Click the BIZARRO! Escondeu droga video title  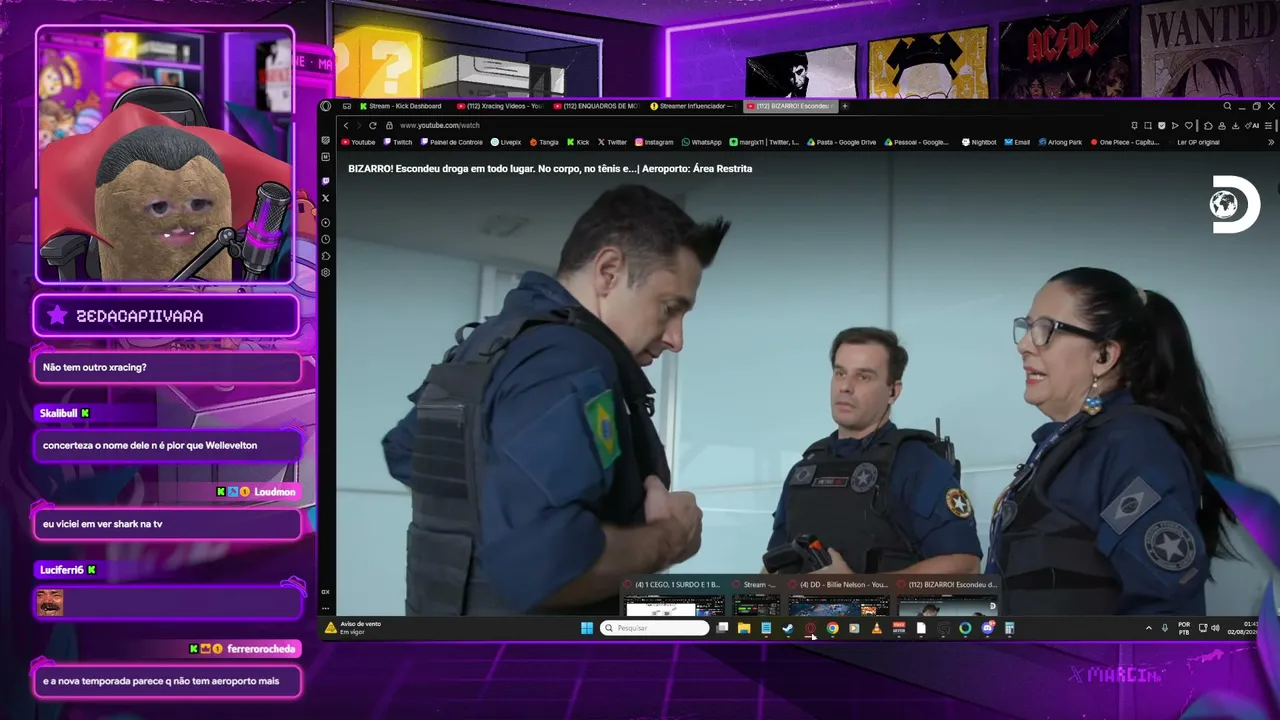click(x=550, y=169)
